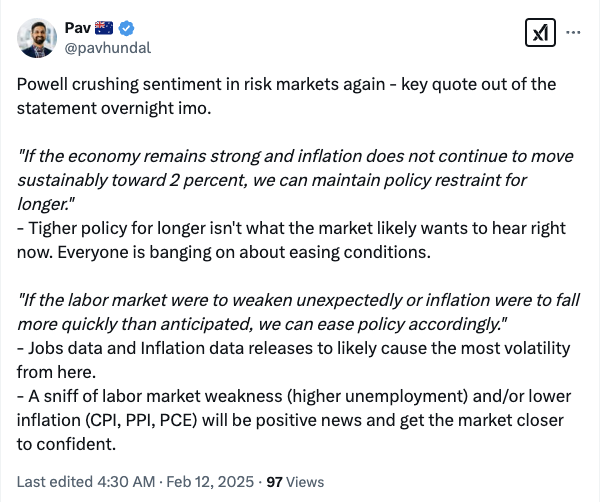Viewport: 600px width, 502px height.
Task: Open Pav's profile picture avatar
Action: coord(38,37)
